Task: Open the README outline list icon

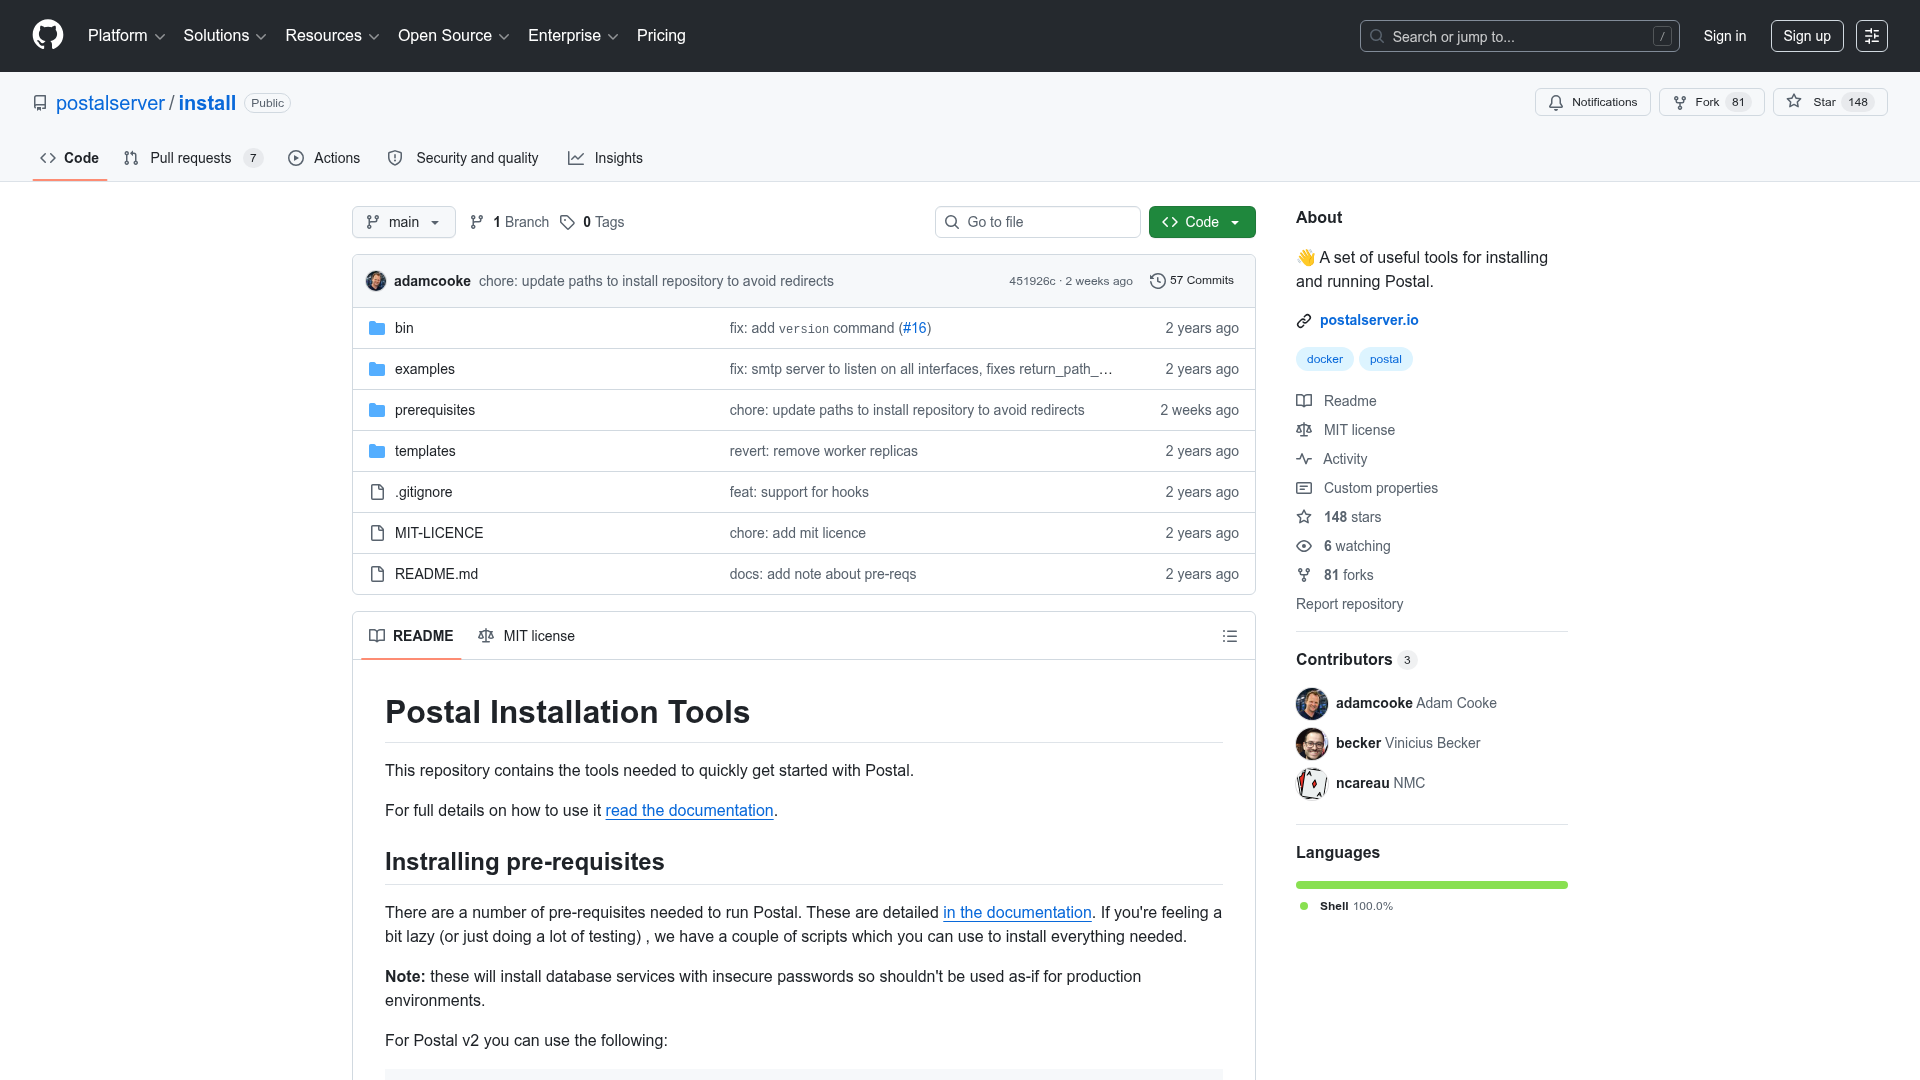Action: pyautogui.click(x=1230, y=636)
